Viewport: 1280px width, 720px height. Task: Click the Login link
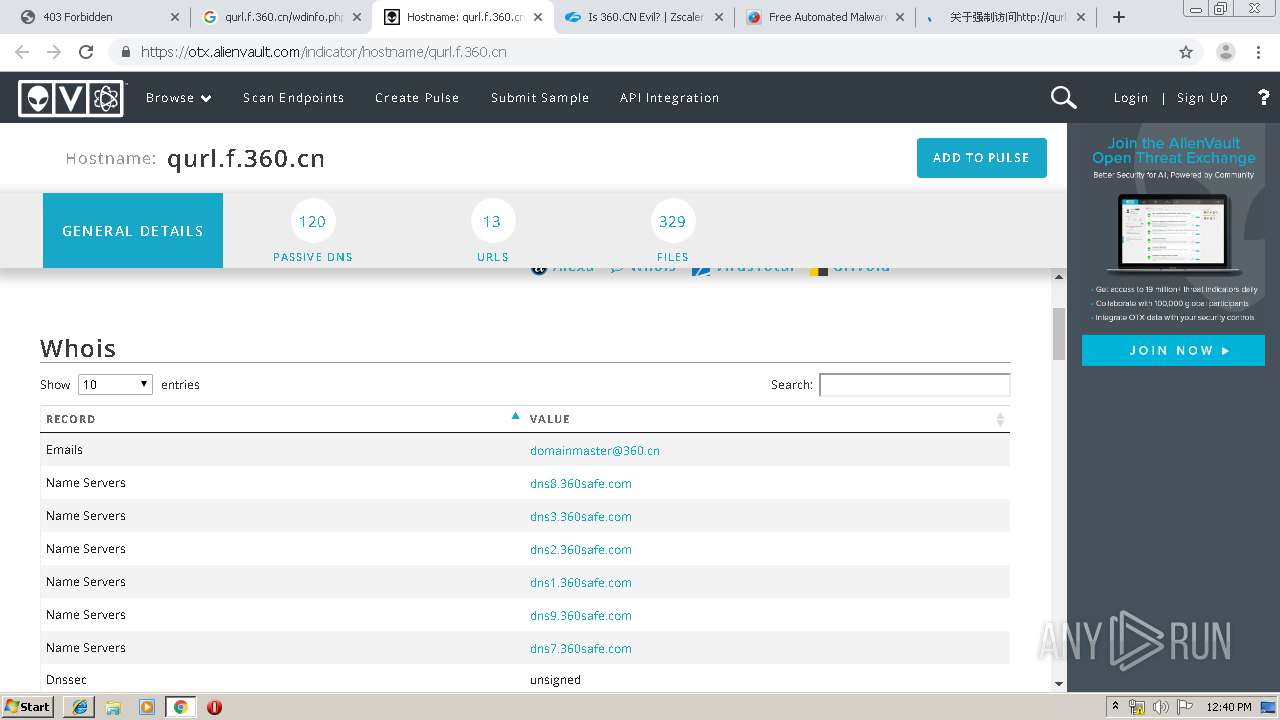pos(1130,98)
